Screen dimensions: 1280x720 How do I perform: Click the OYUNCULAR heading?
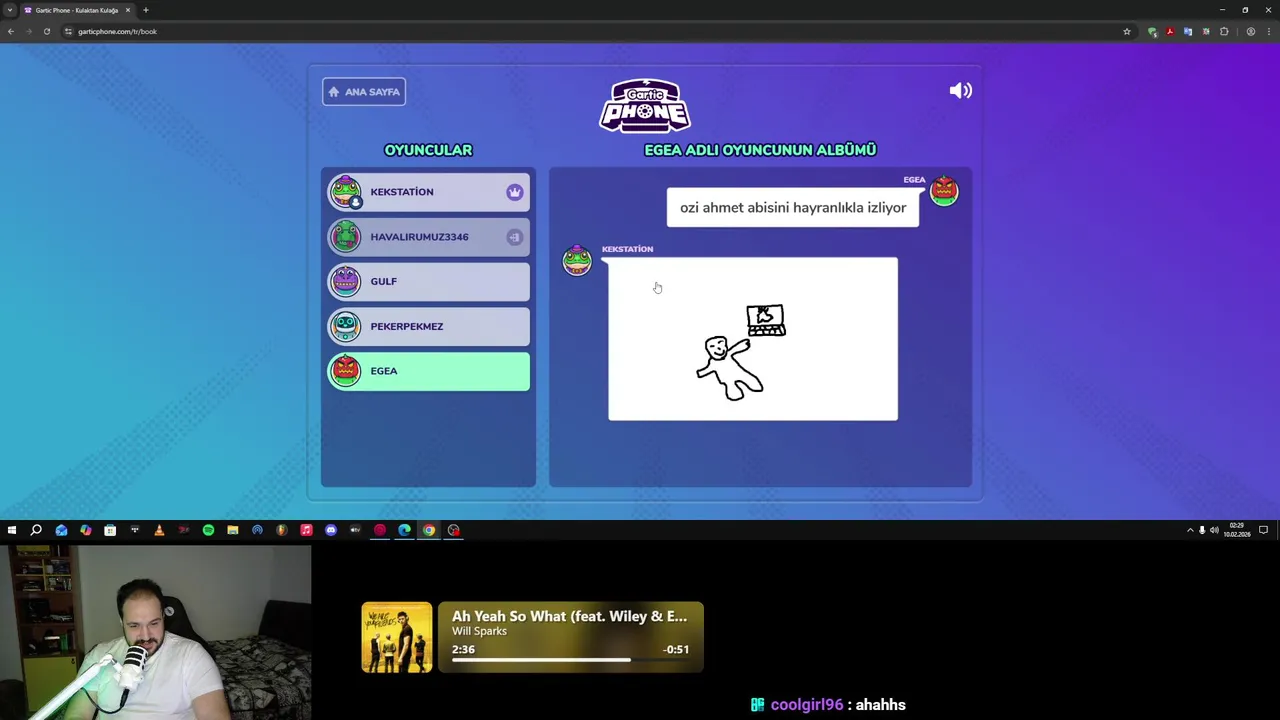point(428,150)
